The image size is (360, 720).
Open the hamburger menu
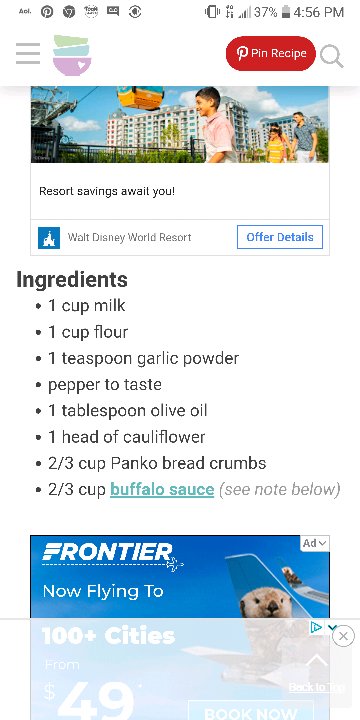coord(28,53)
